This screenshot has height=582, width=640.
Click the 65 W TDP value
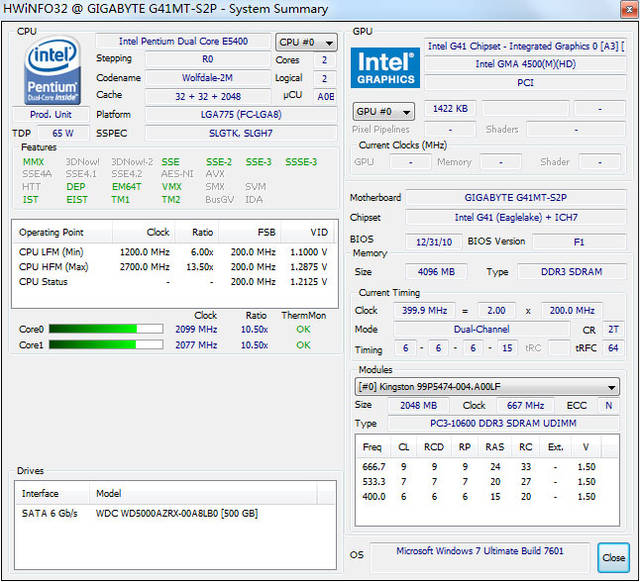click(63, 133)
